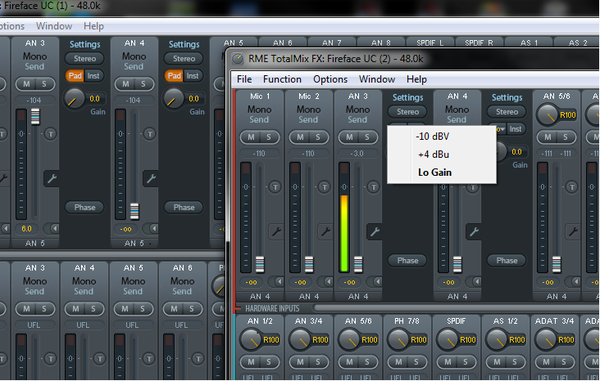Toggle Inst button in Fireface UC (2) settings
Viewport: 600px width, 381px height.
[x=515, y=129]
